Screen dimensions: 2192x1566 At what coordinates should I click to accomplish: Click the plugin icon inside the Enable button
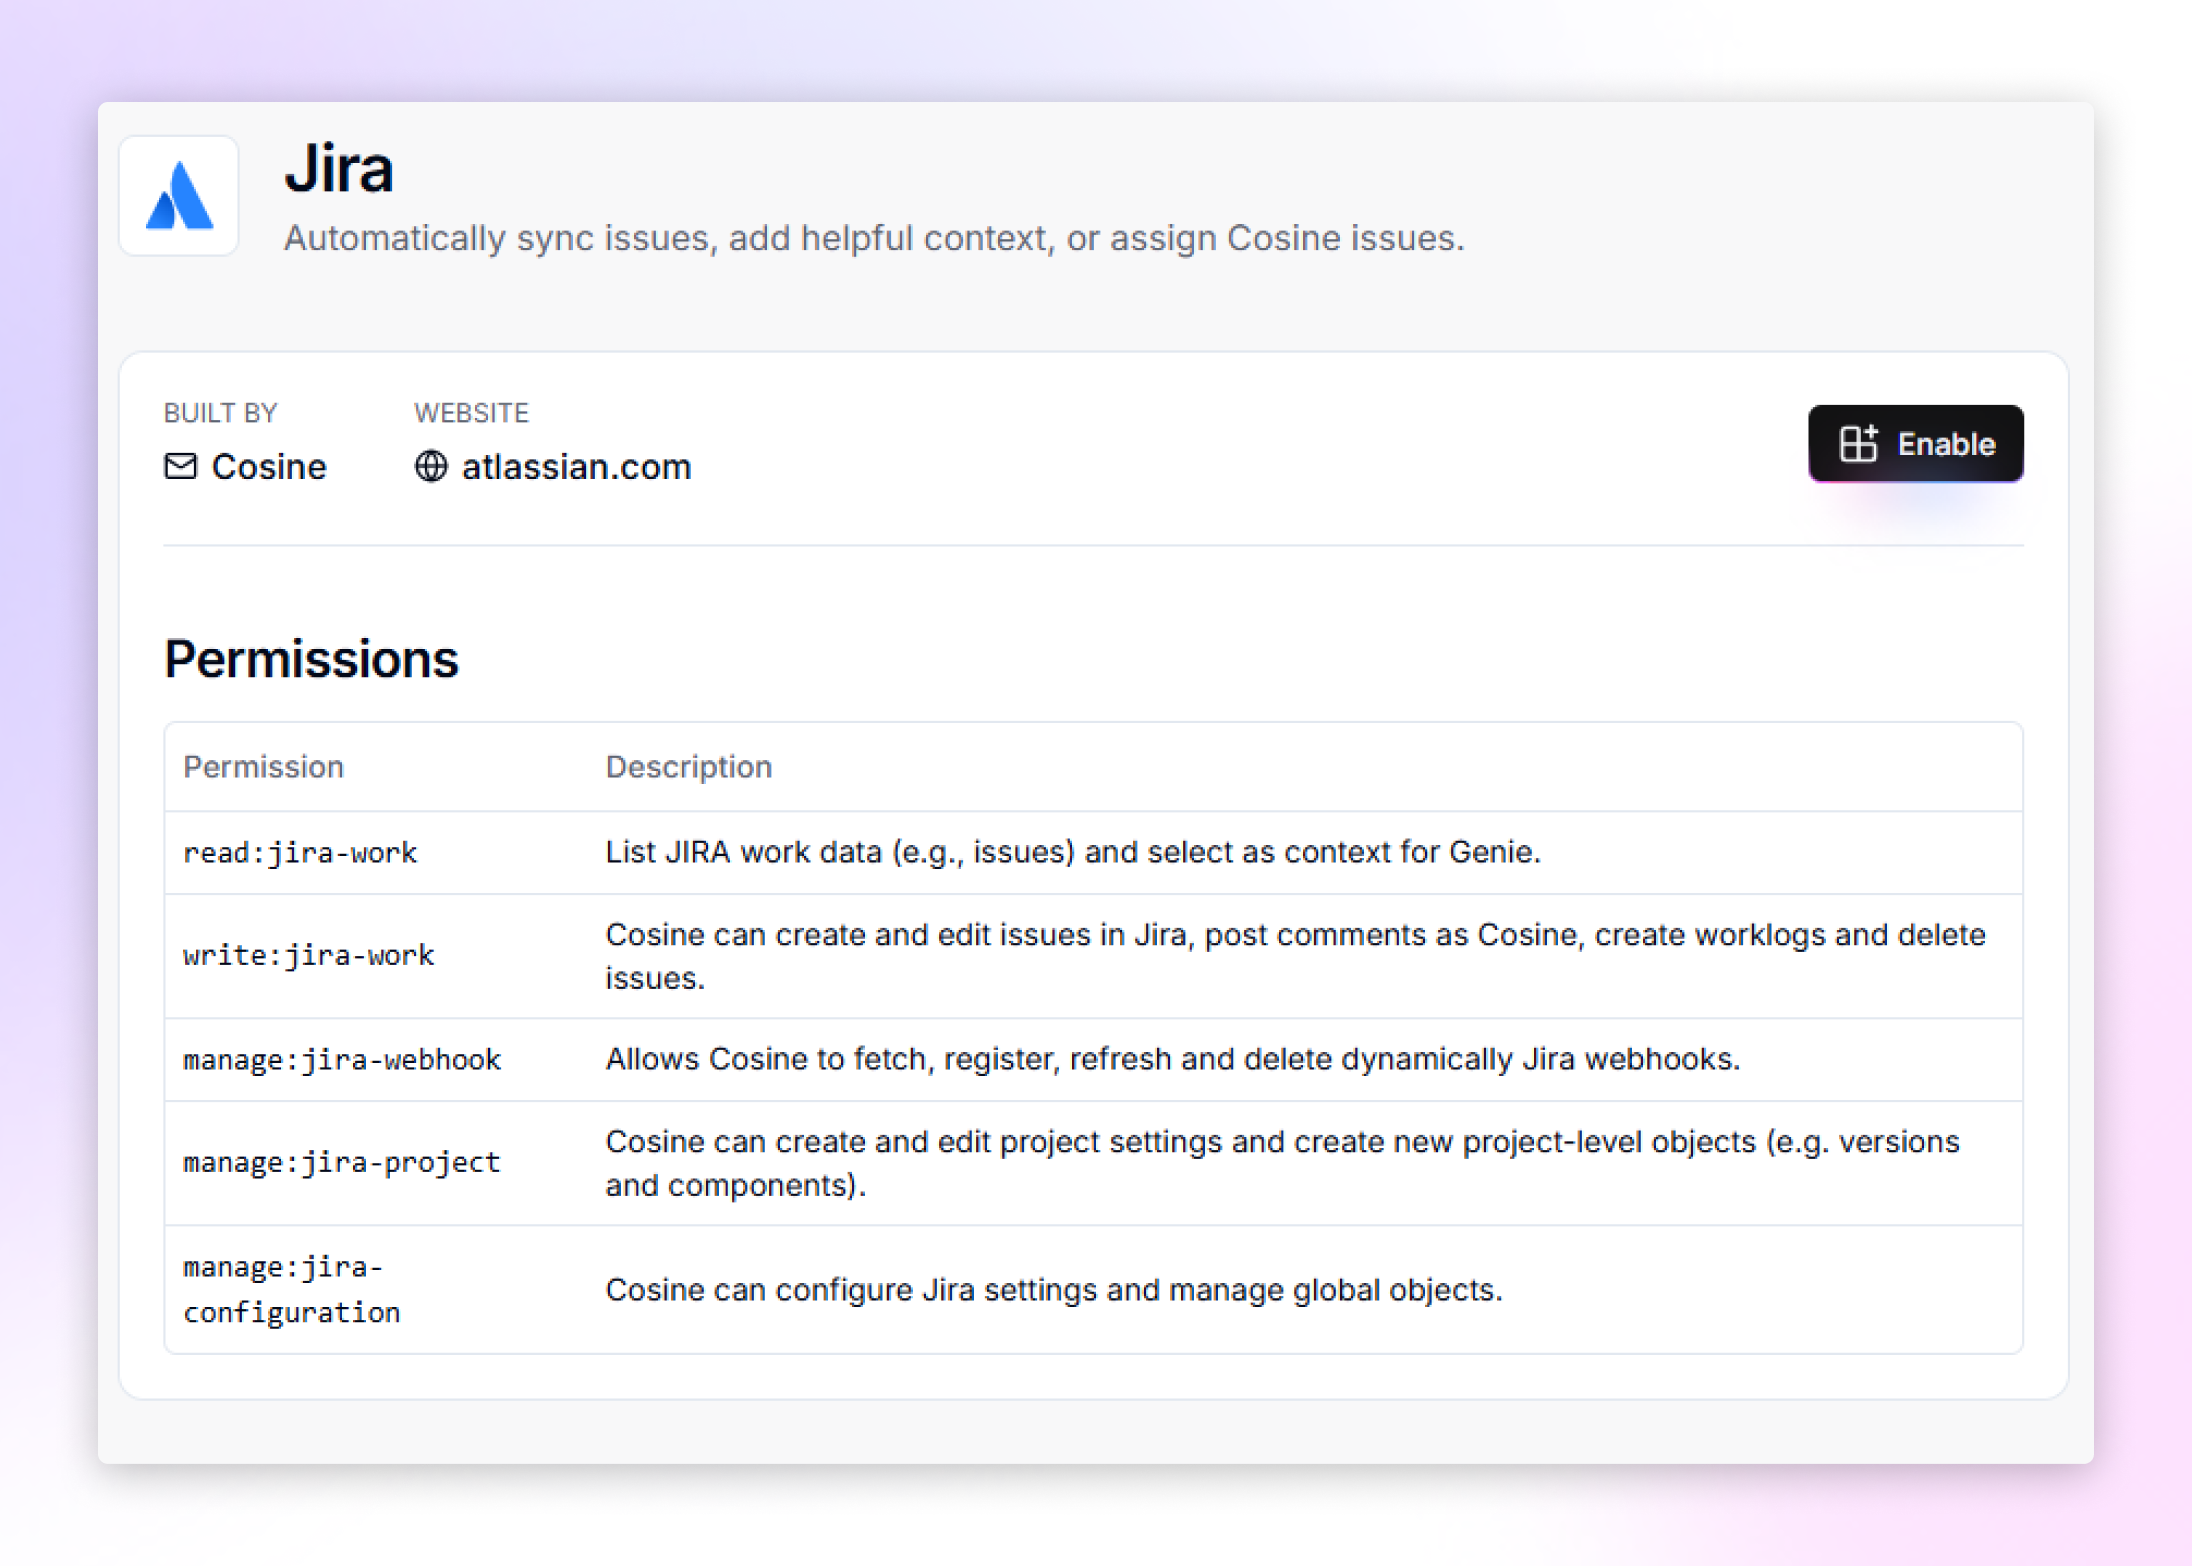point(1862,443)
